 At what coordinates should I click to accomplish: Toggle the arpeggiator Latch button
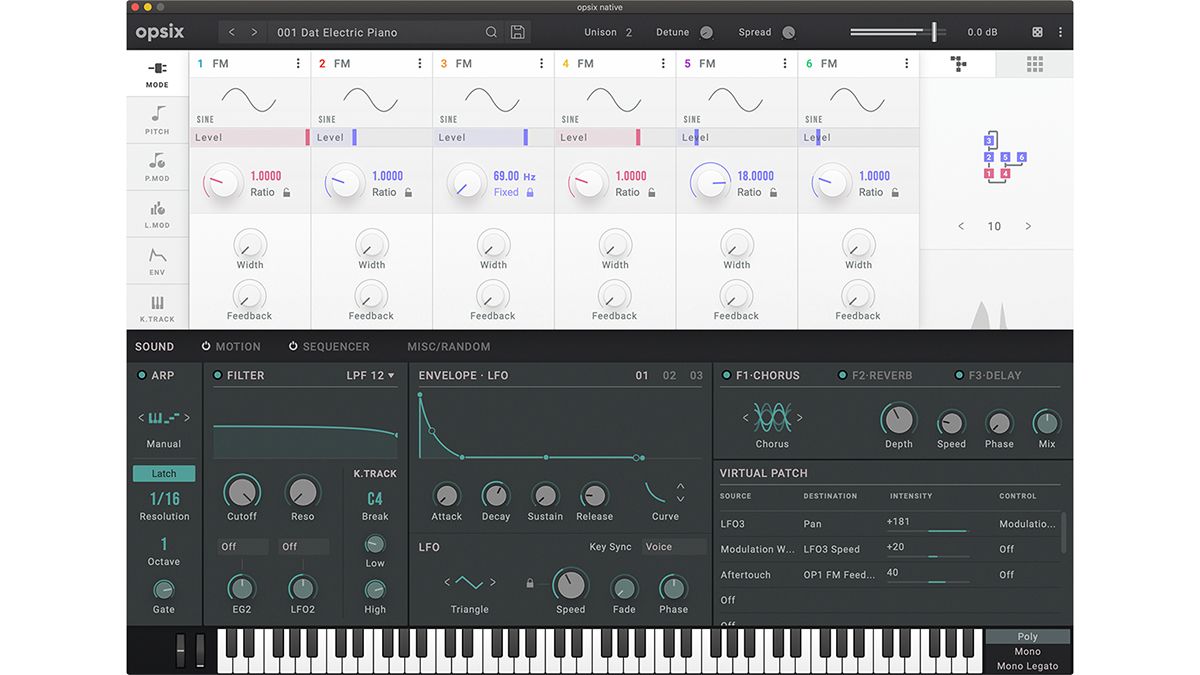(x=164, y=474)
